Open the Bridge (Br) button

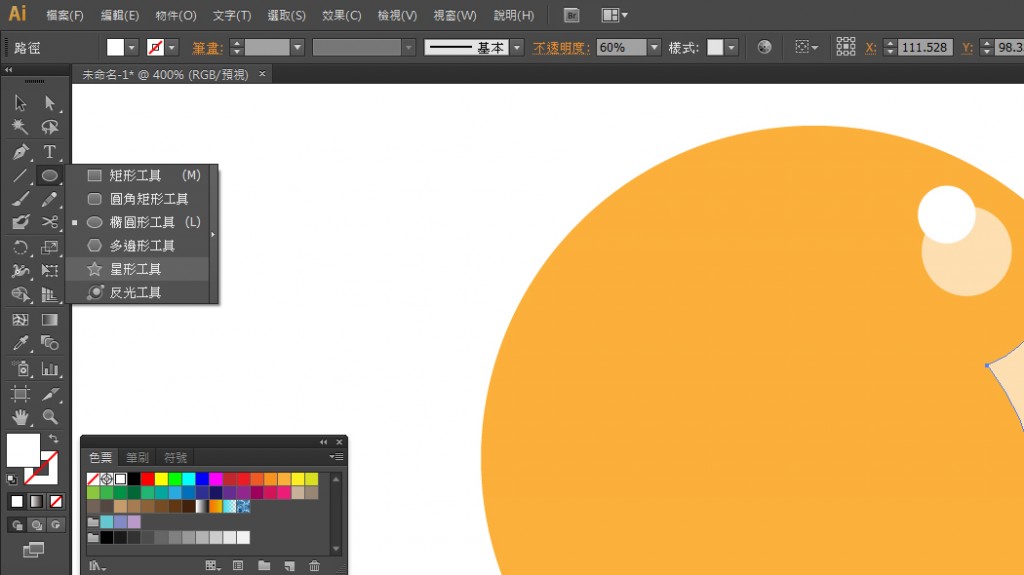pyautogui.click(x=571, y=15)
